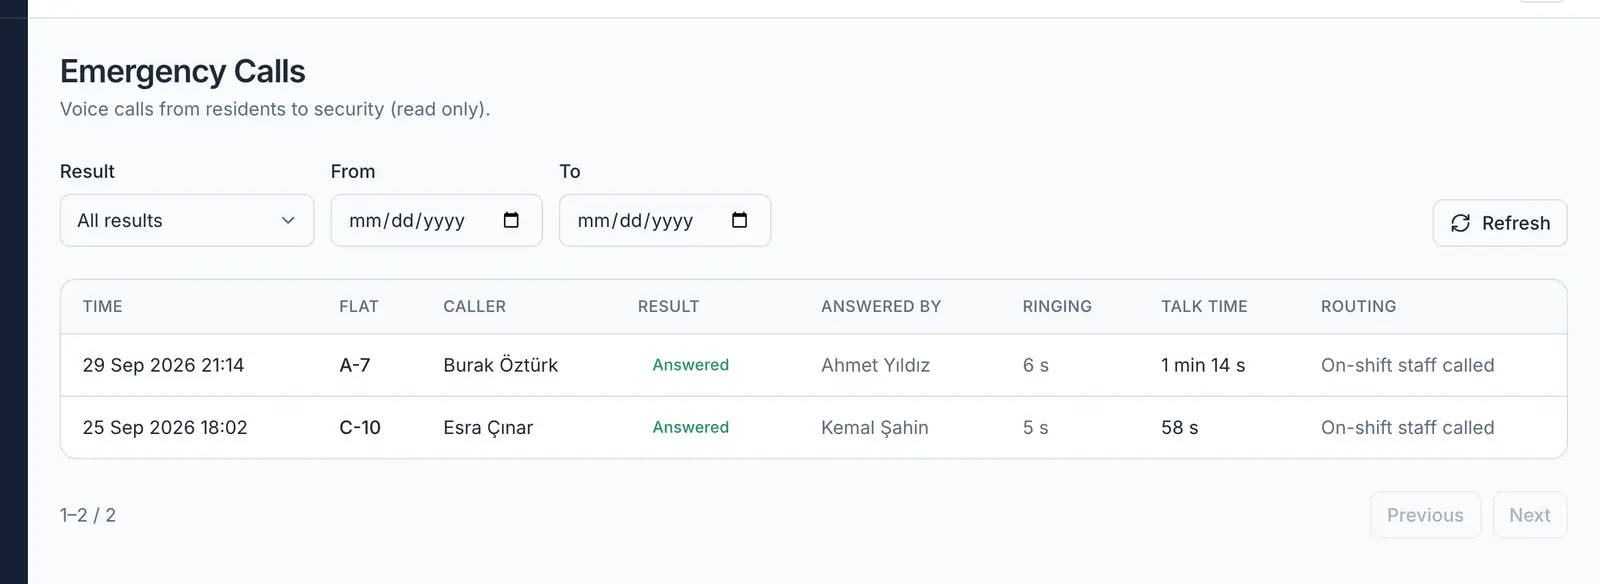1600x584 pixels.
Task: Open the From date calendar icon
Action: click(x=511, y=220)
